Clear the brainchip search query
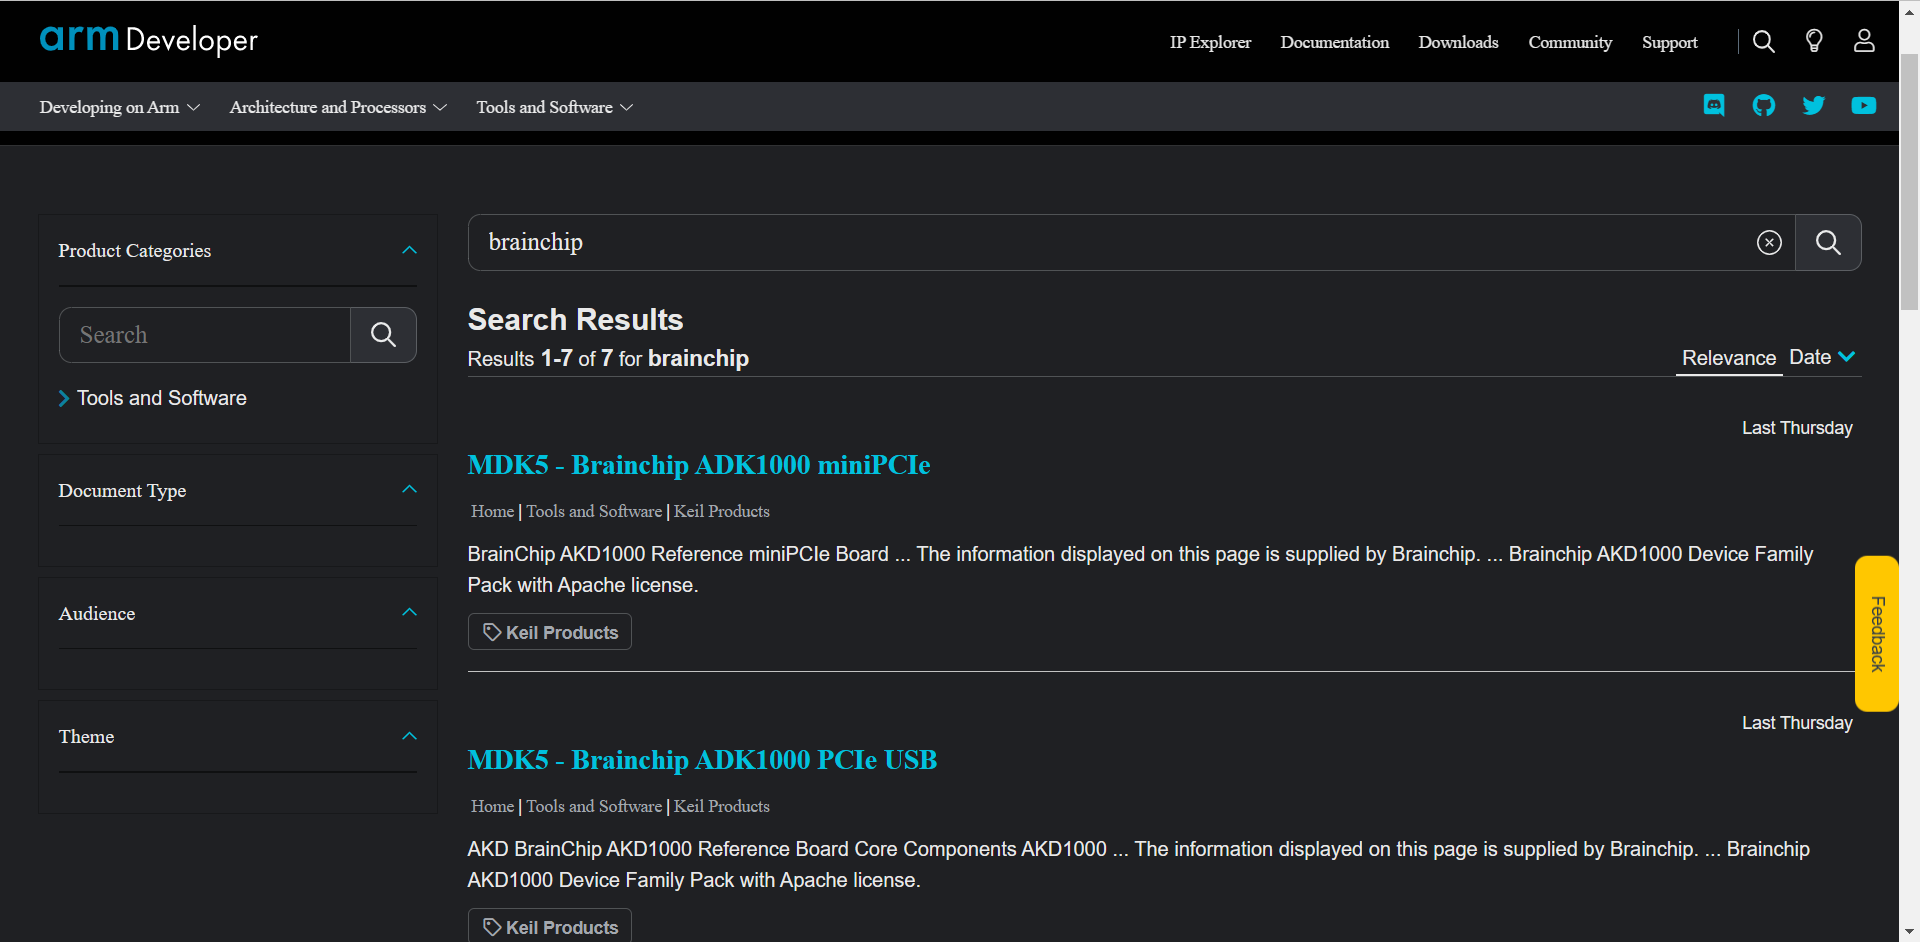The height and width of the screenshot is (942, 1920). (x=1769, y=243)
